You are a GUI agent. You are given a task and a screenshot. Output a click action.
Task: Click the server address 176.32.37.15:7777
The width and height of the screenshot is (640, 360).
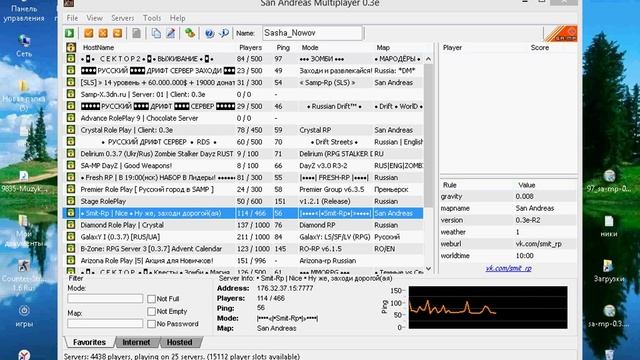coord(285,288)
